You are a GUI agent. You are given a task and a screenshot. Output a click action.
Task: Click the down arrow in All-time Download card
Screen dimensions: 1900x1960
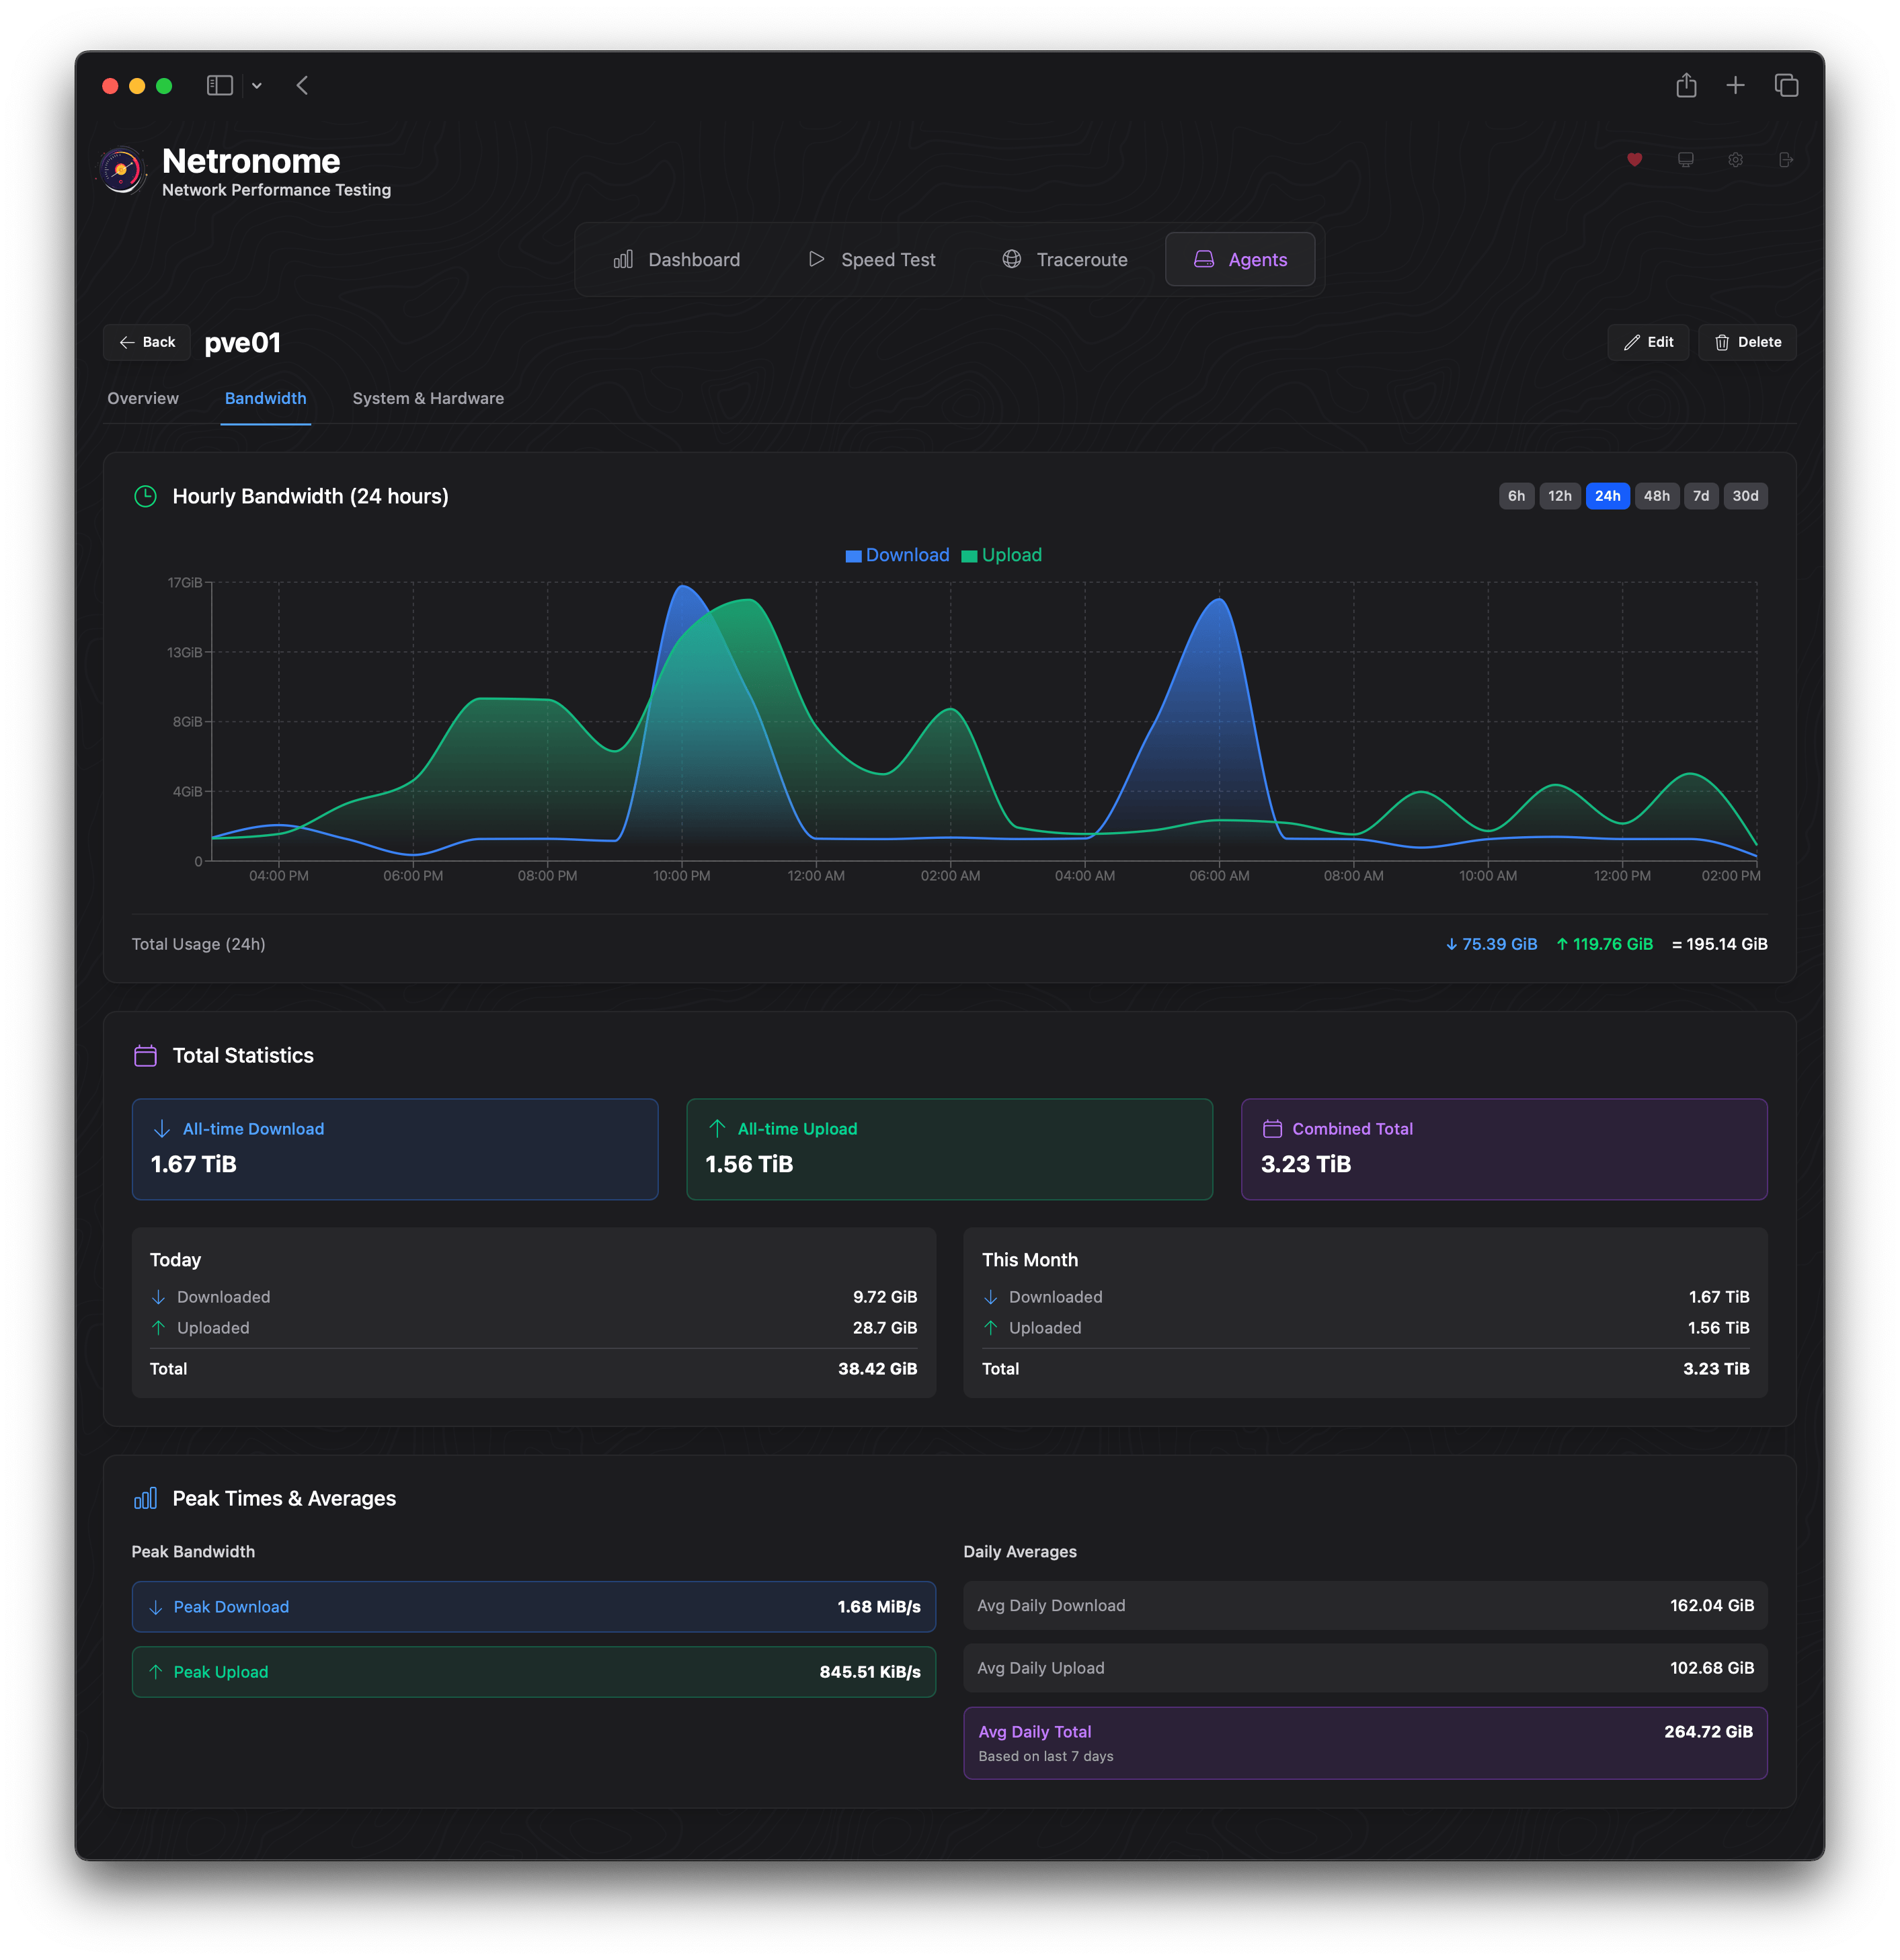click(162, 1128)
